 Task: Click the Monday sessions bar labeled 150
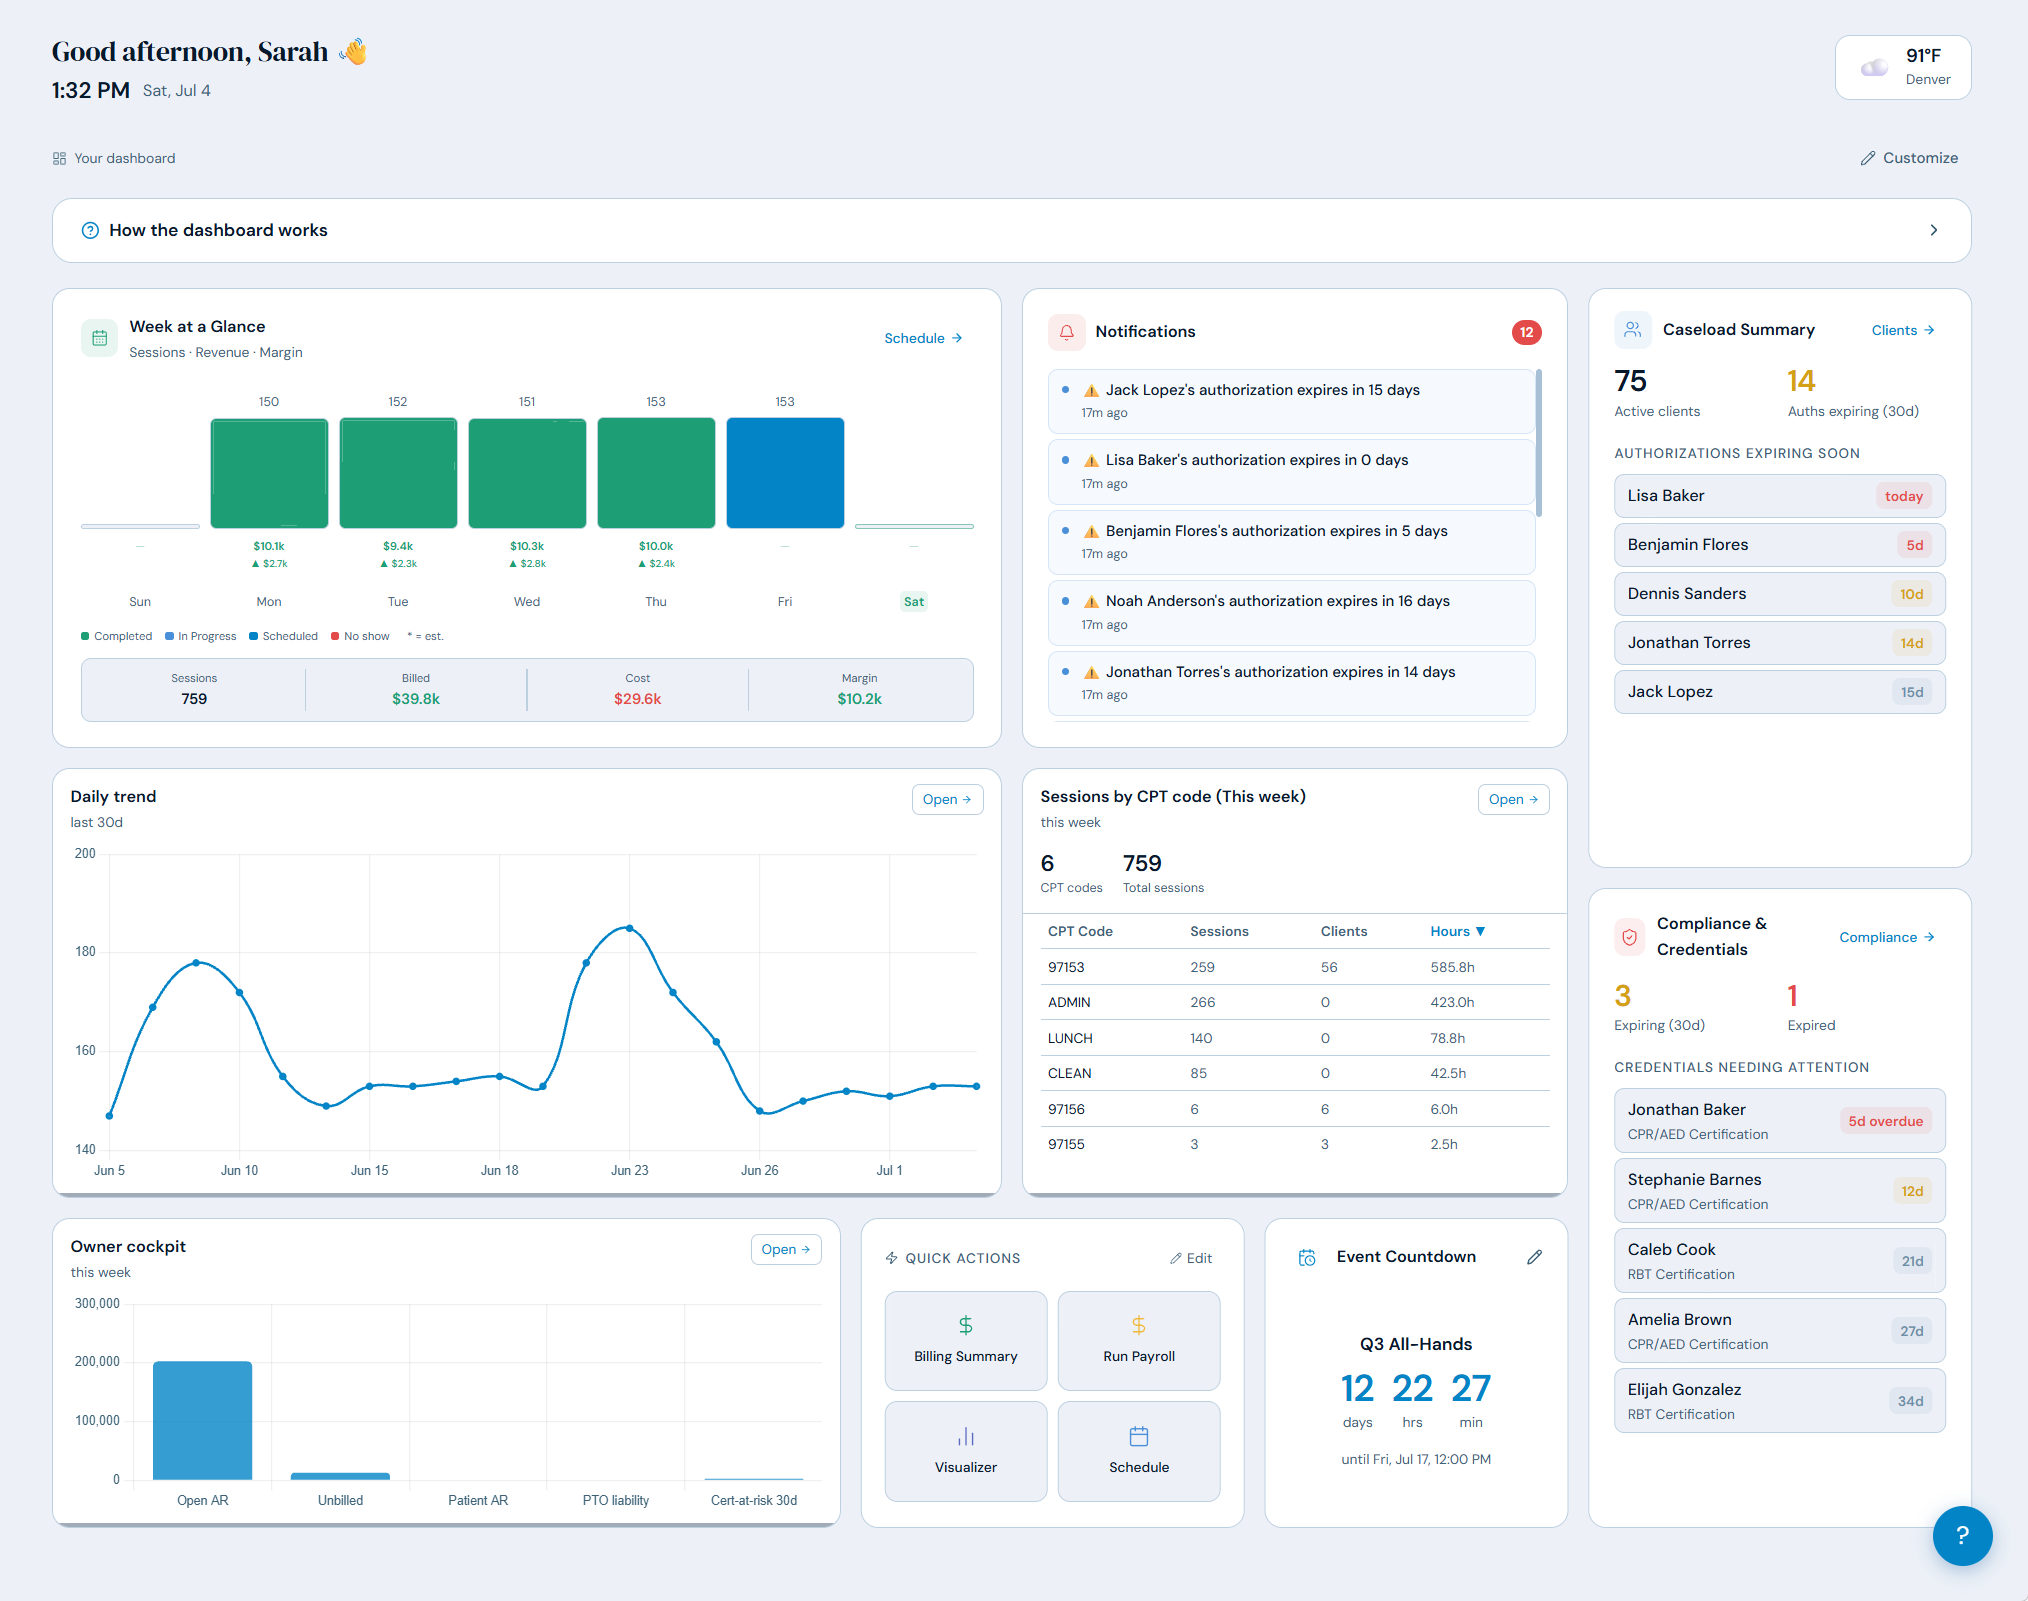click(269, 473)
